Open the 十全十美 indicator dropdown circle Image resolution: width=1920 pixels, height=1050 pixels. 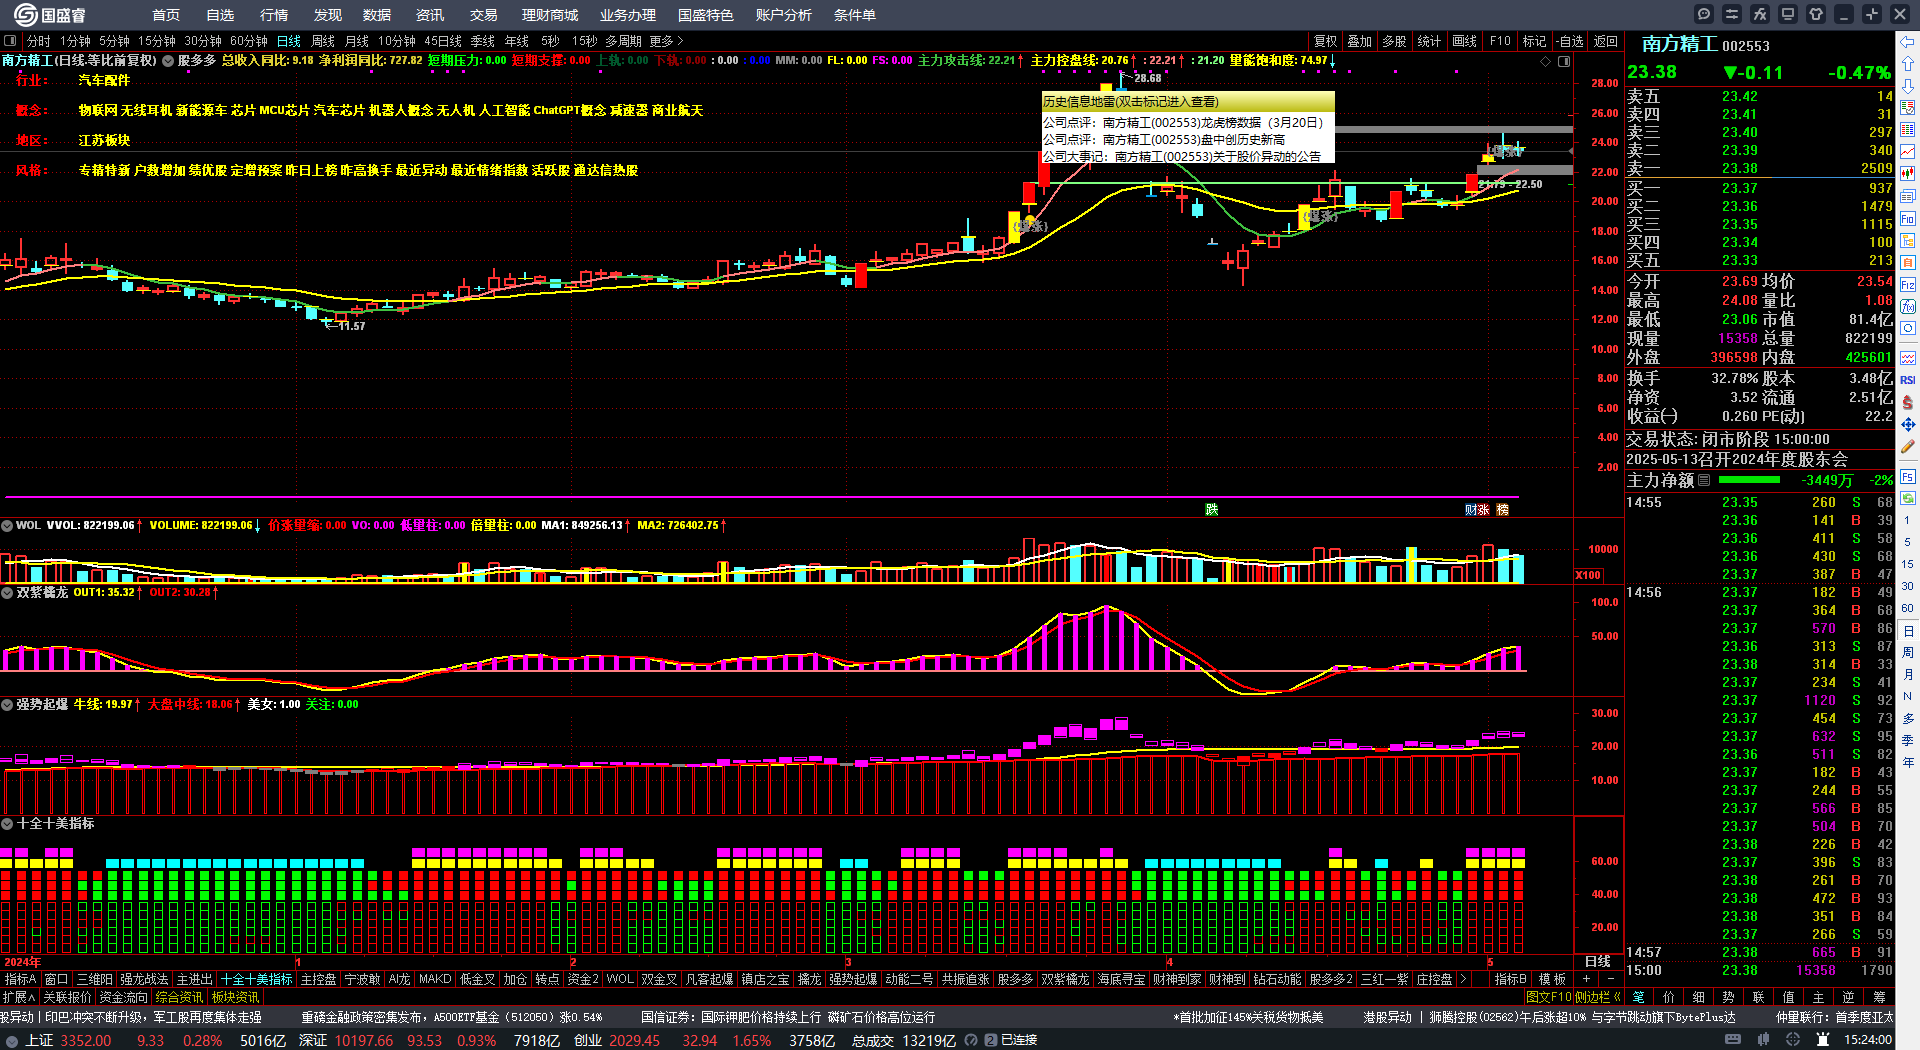(x=6, y=824)
